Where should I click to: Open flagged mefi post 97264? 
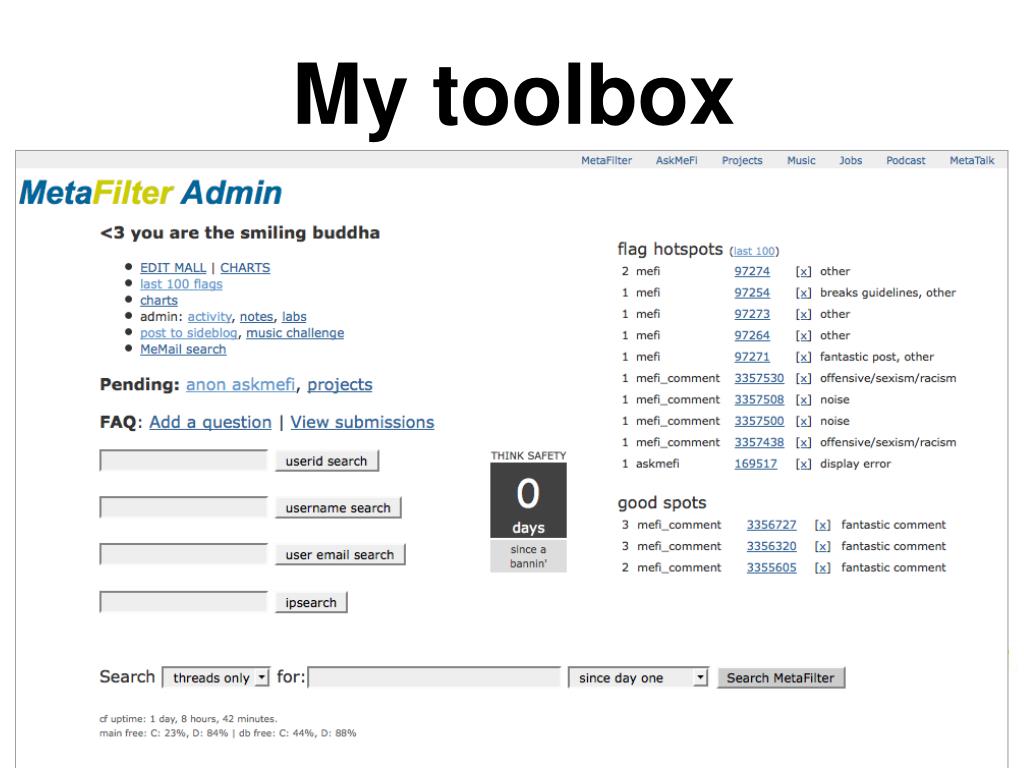tap(752, 336)
